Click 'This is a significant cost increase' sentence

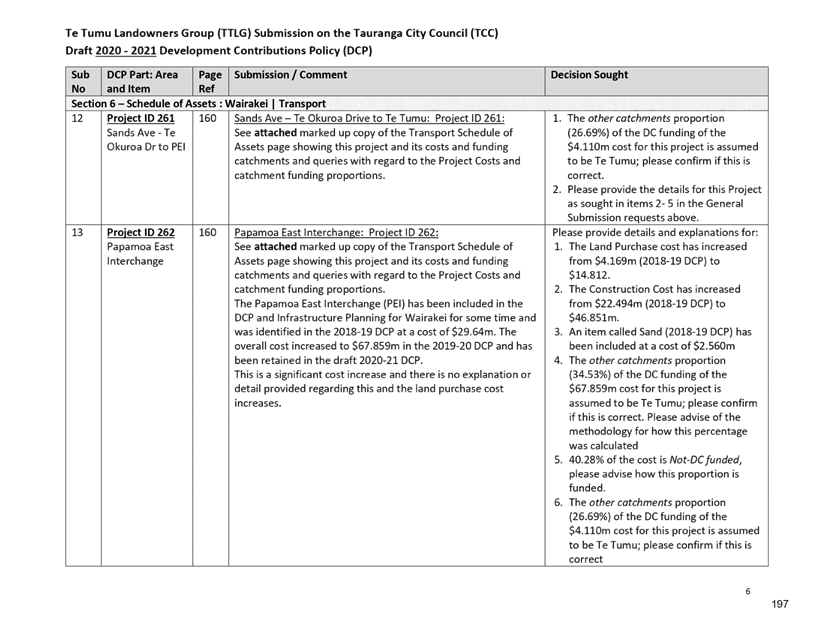tap(382, 389)
